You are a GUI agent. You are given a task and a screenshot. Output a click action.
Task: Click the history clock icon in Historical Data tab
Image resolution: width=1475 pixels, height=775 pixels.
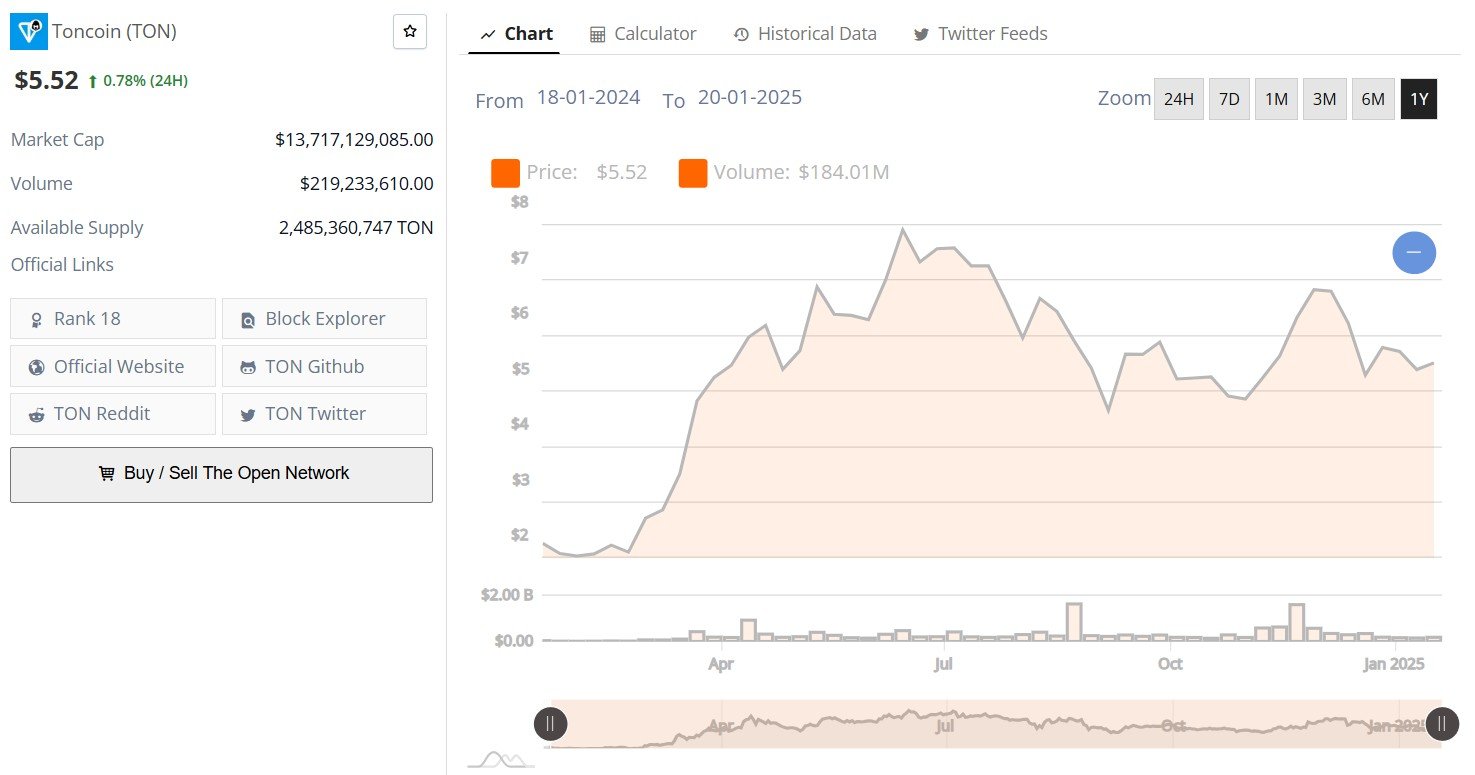[x=741, y=35]
